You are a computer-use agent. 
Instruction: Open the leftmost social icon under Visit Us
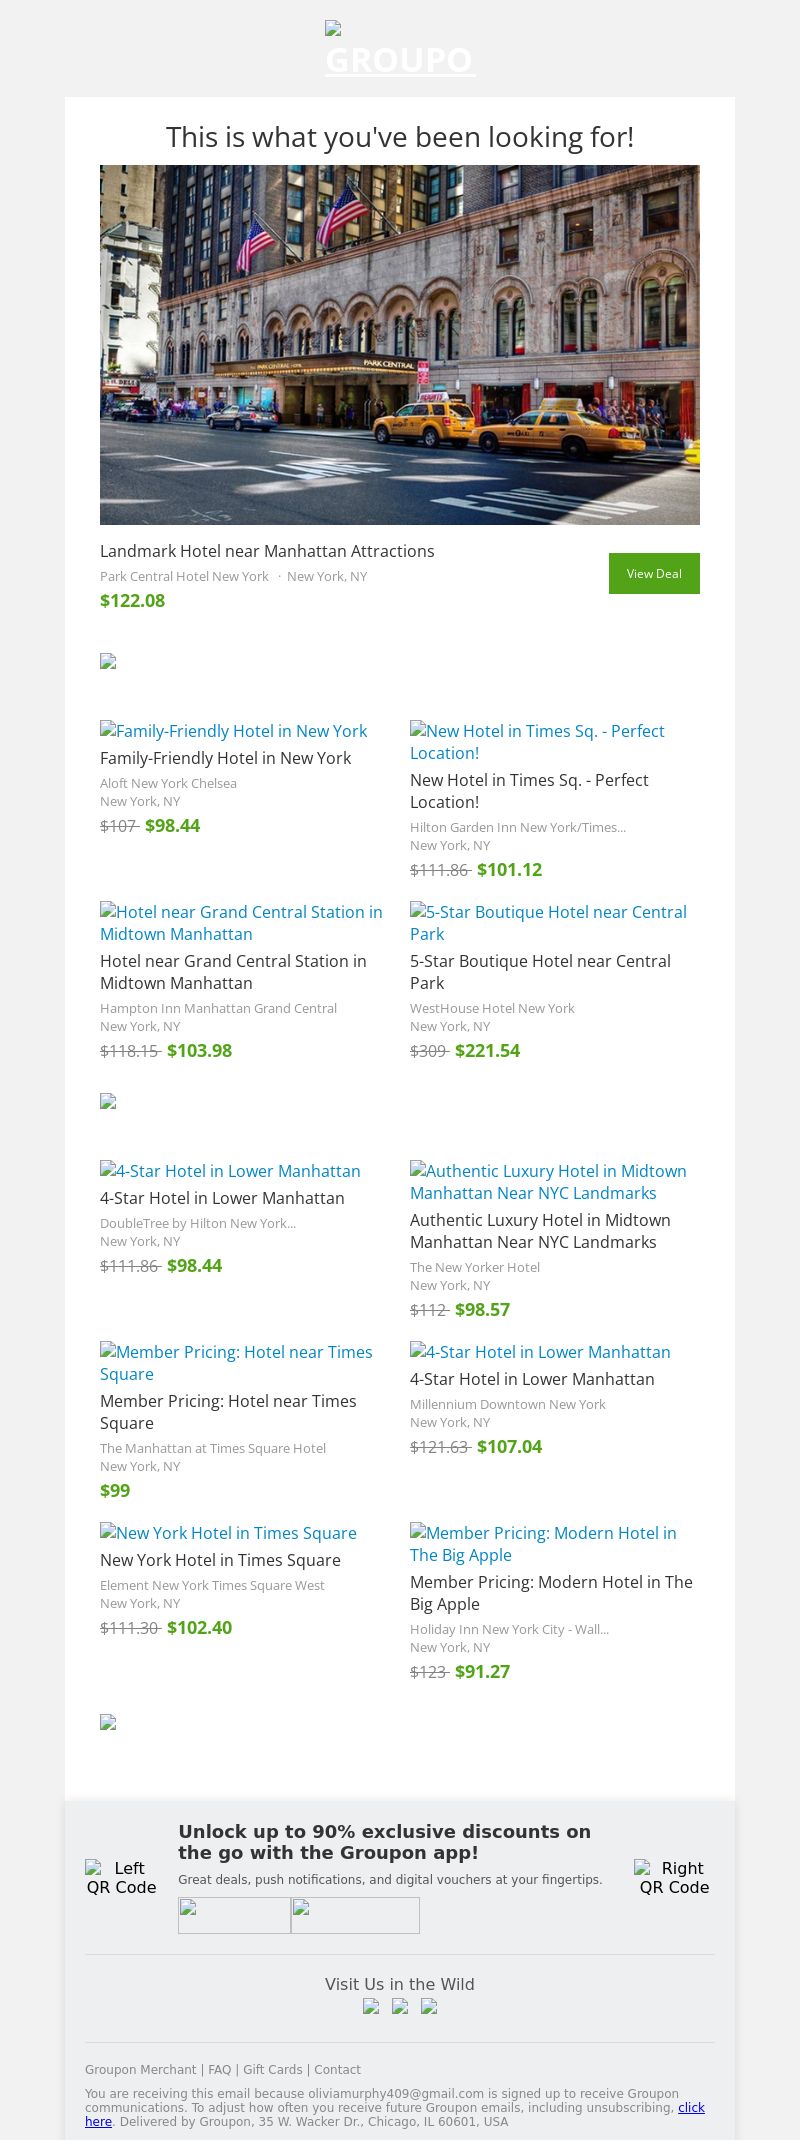coord(371,2006)
